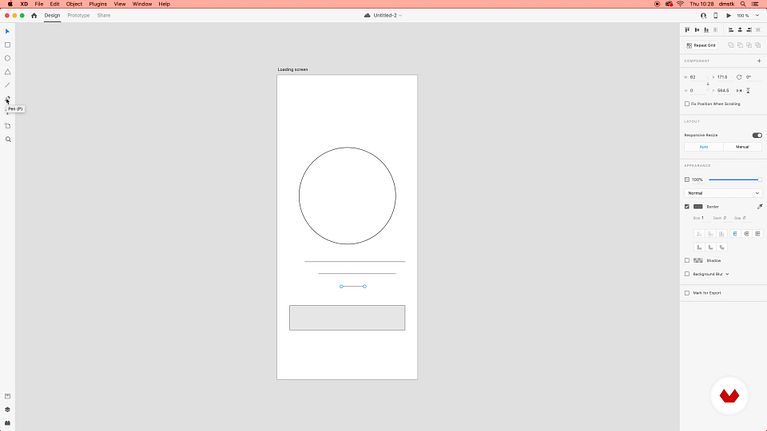Switch to the Prototype tab
The width and height of the screenshot is (767, 431).
click(x=78, y=16)
